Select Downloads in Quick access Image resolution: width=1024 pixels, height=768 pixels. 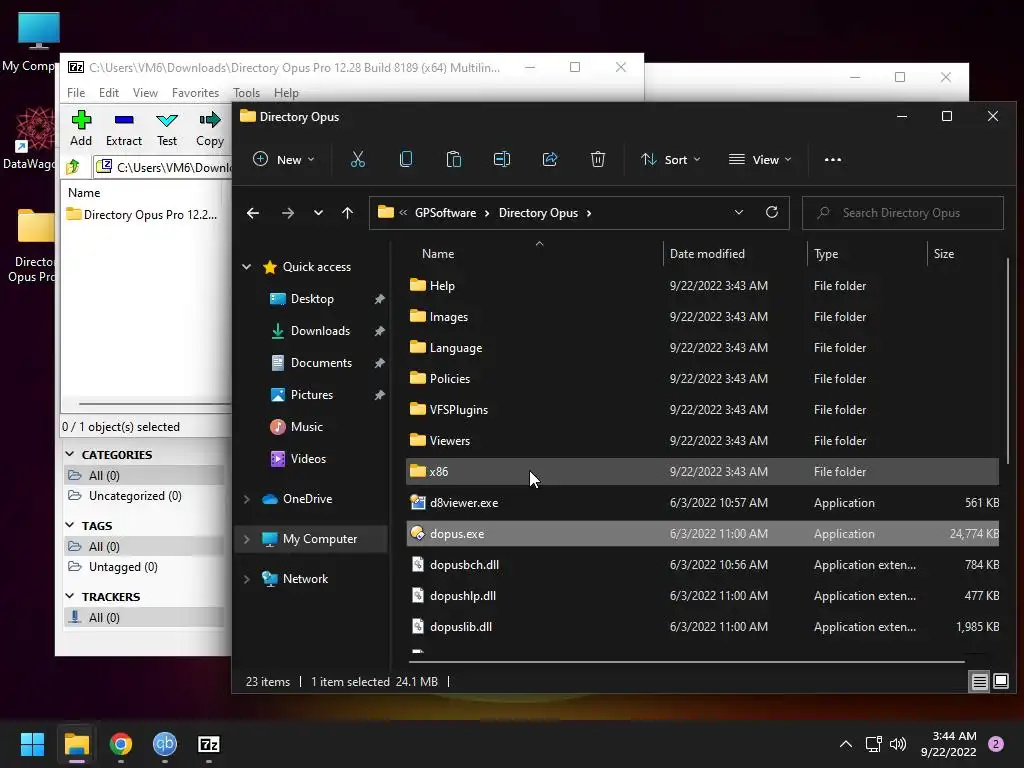point(320,331)
